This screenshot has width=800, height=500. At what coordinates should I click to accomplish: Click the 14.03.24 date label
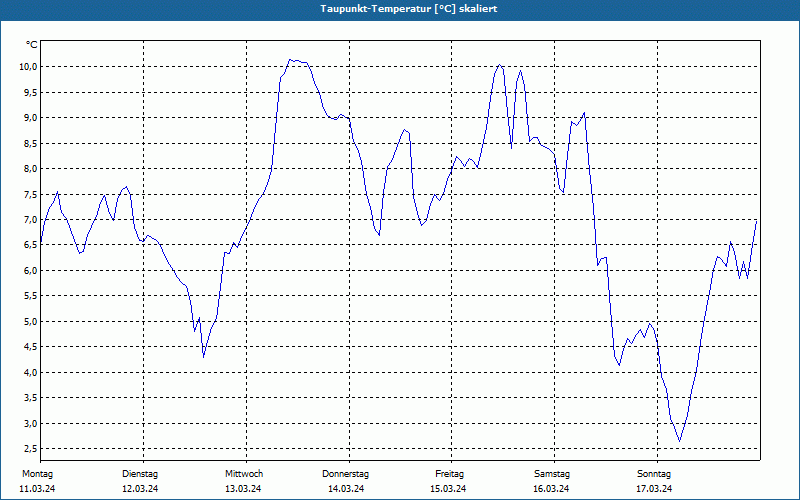pyautogui.click(x=346, y=489)
